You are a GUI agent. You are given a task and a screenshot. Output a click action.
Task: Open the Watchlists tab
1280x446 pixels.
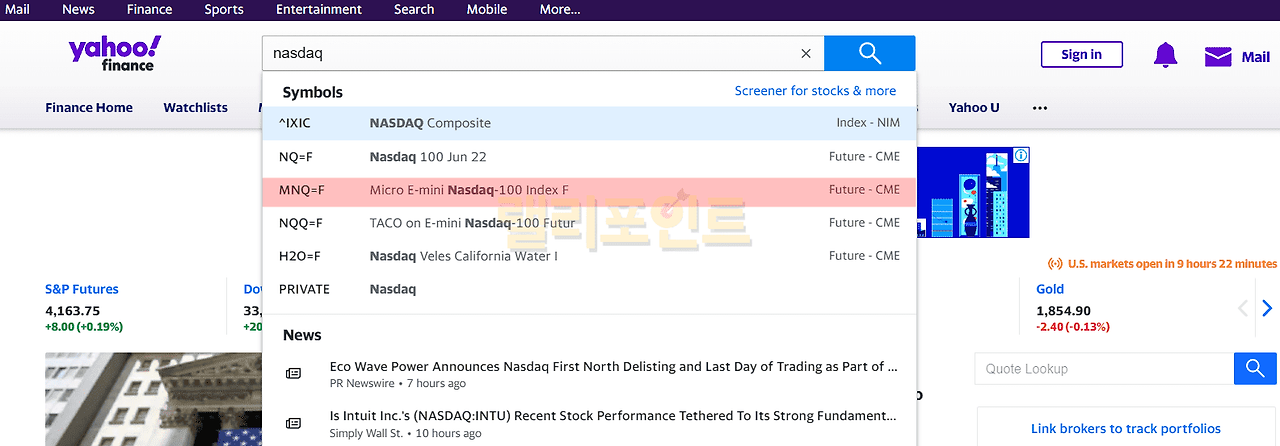click(x=195, y=108)
